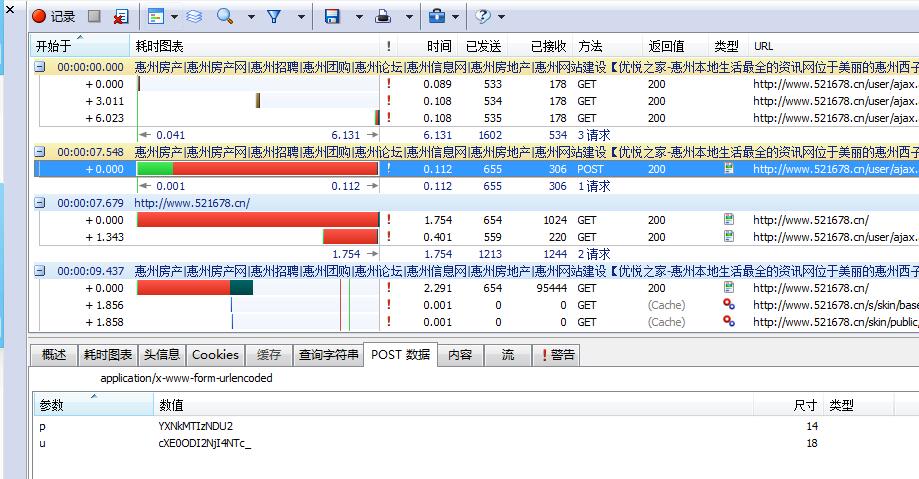Image resolution: width=919 pixels, height=479 pixels.
Task: Click the 耗时图表 column header
Action: [254, 46]
